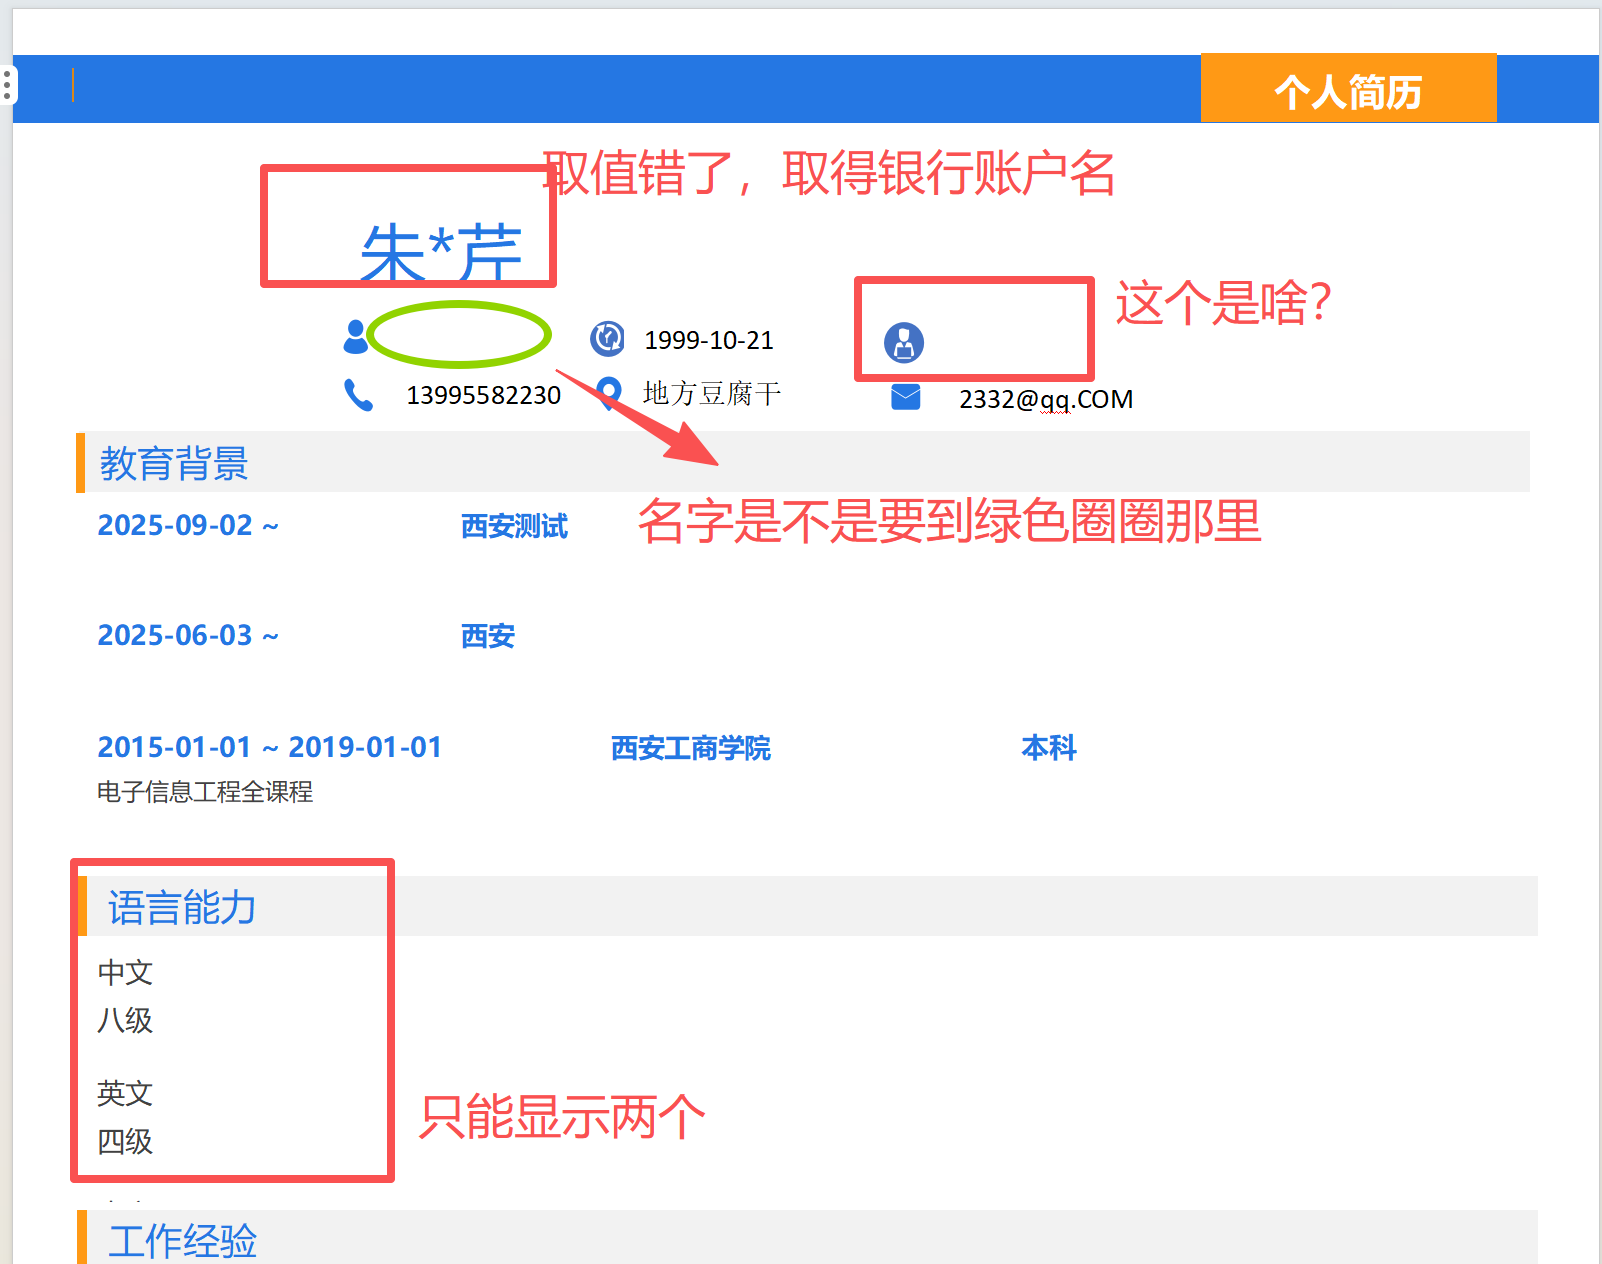Click the three-dot handle at left edge
1602x1264 pixels.
point(7,85)
